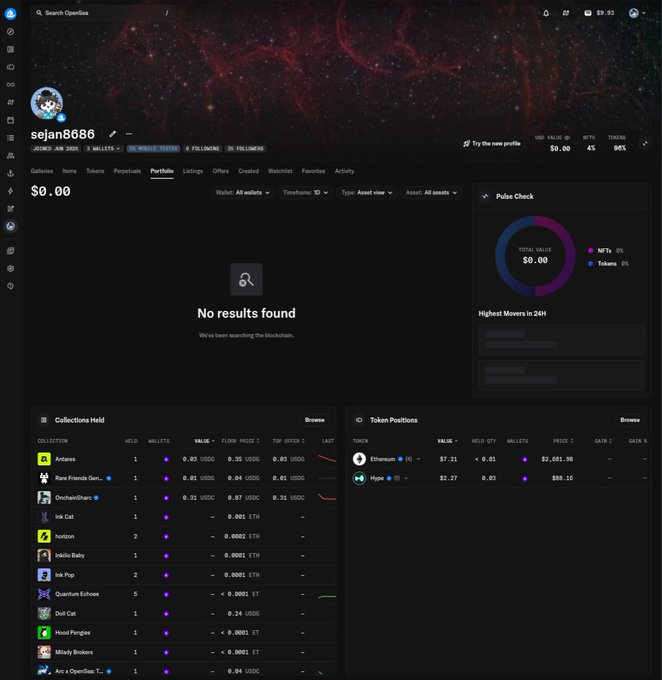The image size is (662, 680).
Task: Open the Asset: All assets dropdown
Action: [431, 193]
